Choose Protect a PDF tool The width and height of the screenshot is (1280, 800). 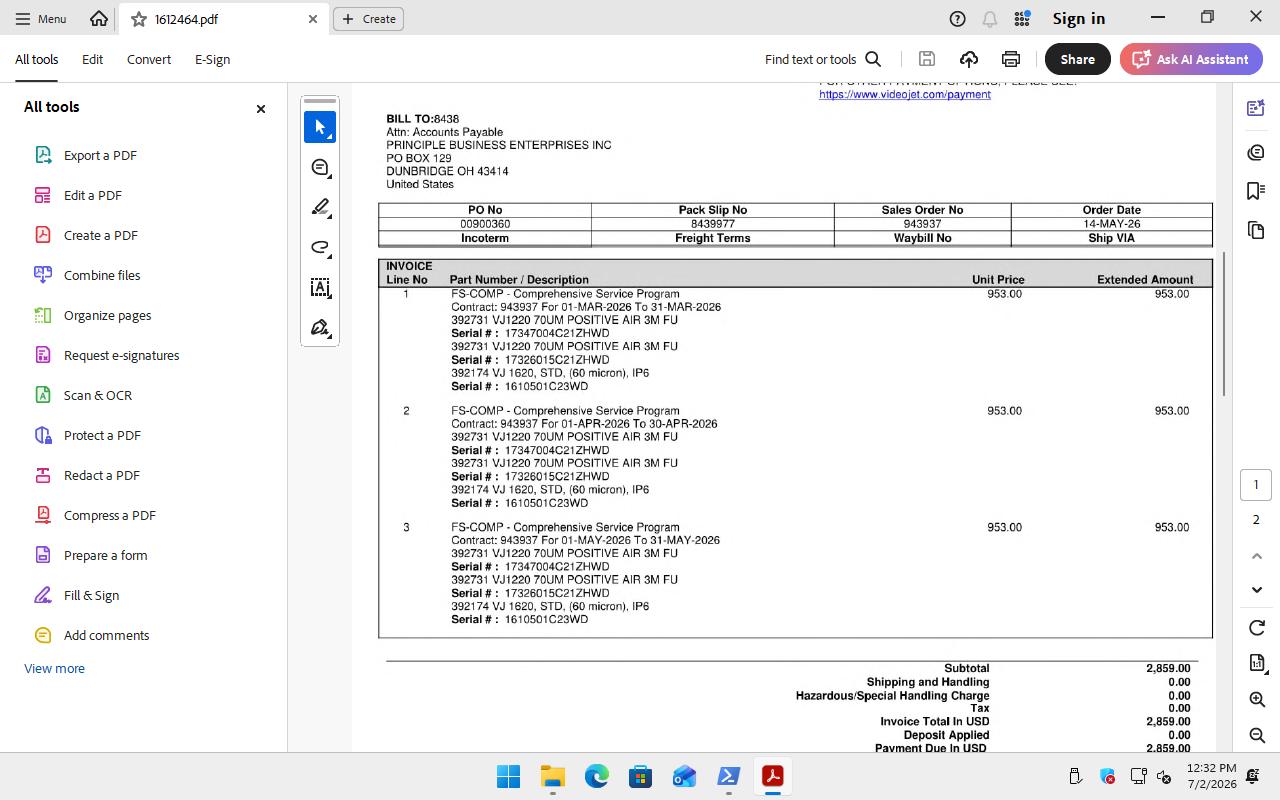102,435
